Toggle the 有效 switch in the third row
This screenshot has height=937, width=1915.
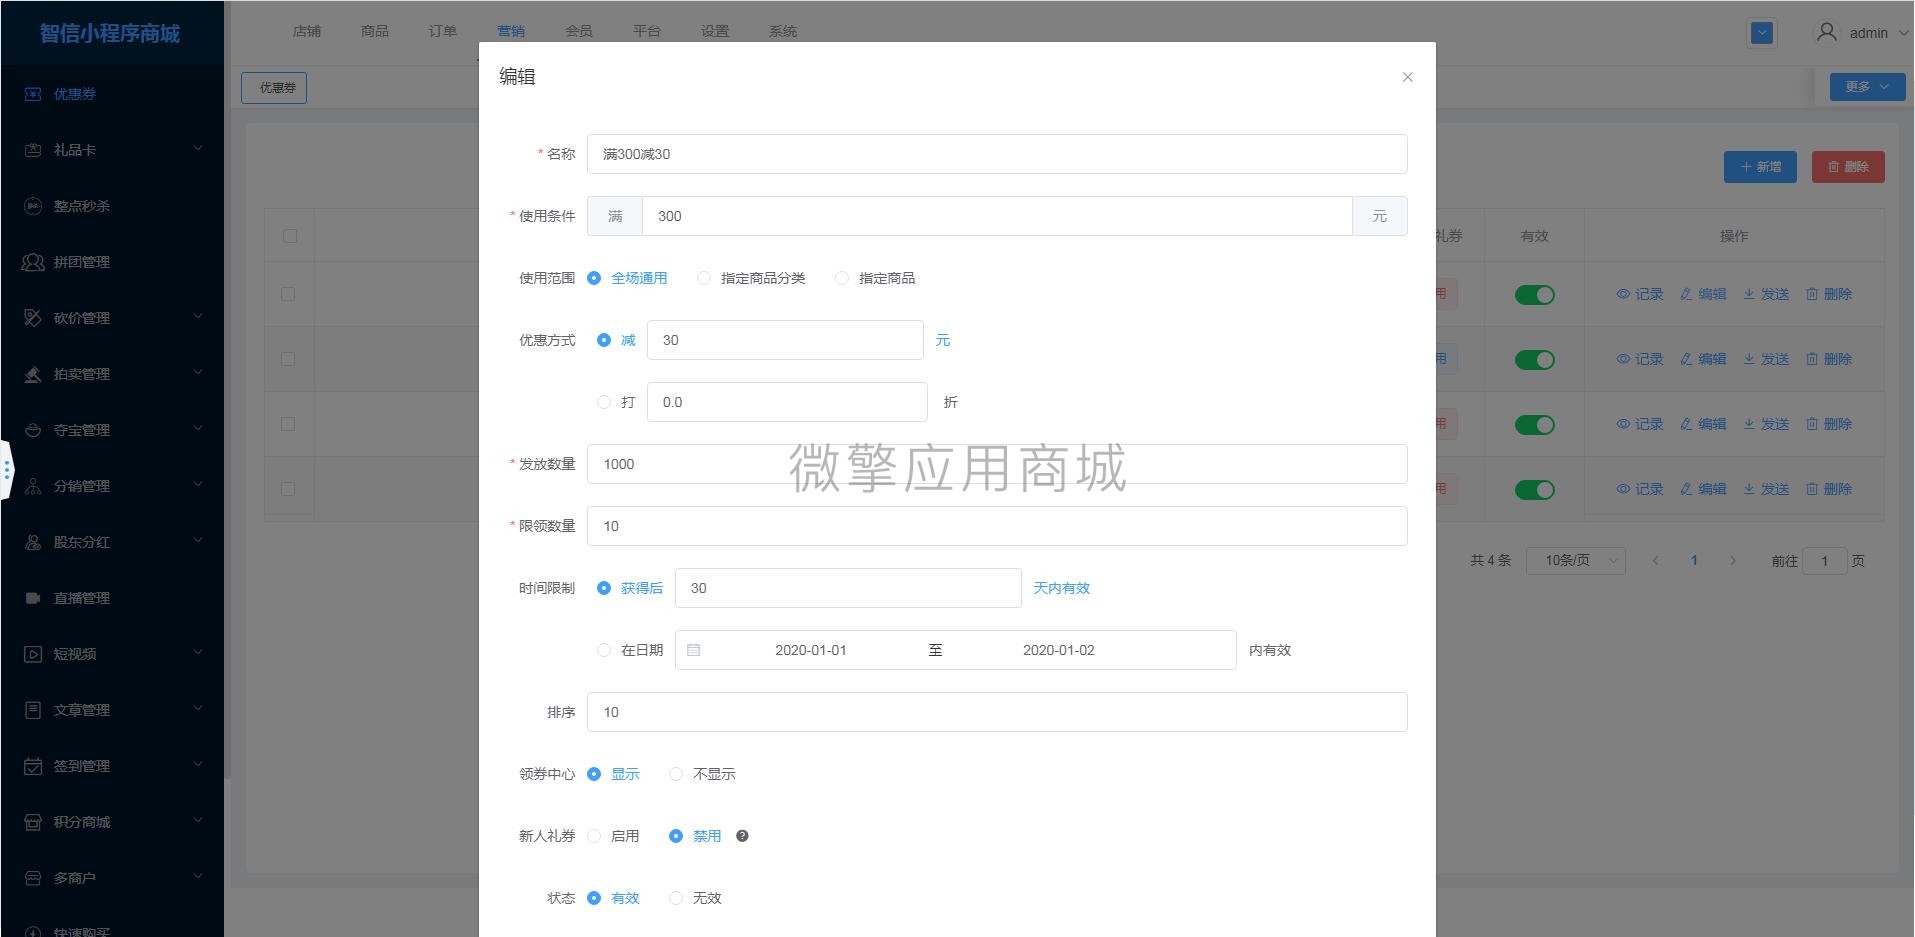tap(1534, 425)
